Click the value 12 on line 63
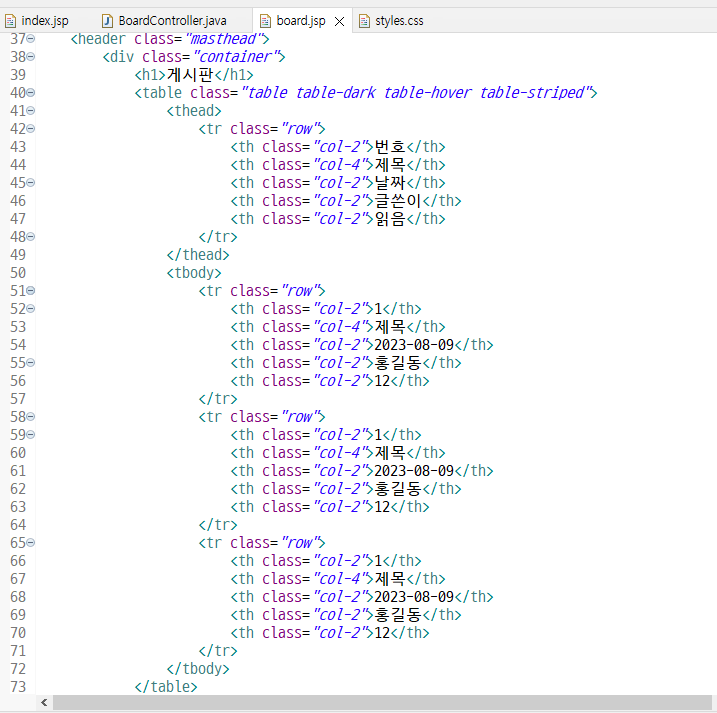717x713 pixels. click(x=382, y=507)
